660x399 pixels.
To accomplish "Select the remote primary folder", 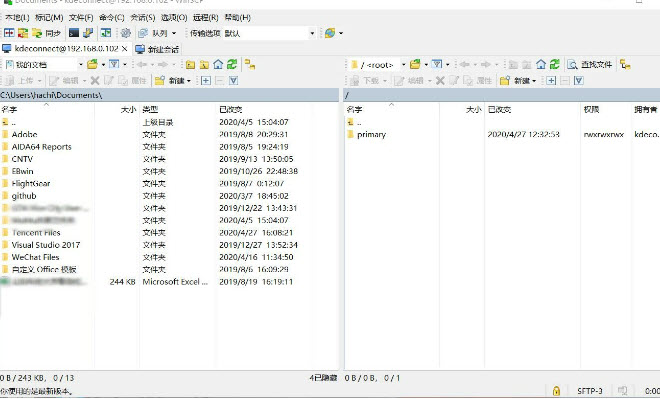I will (371, 135).
